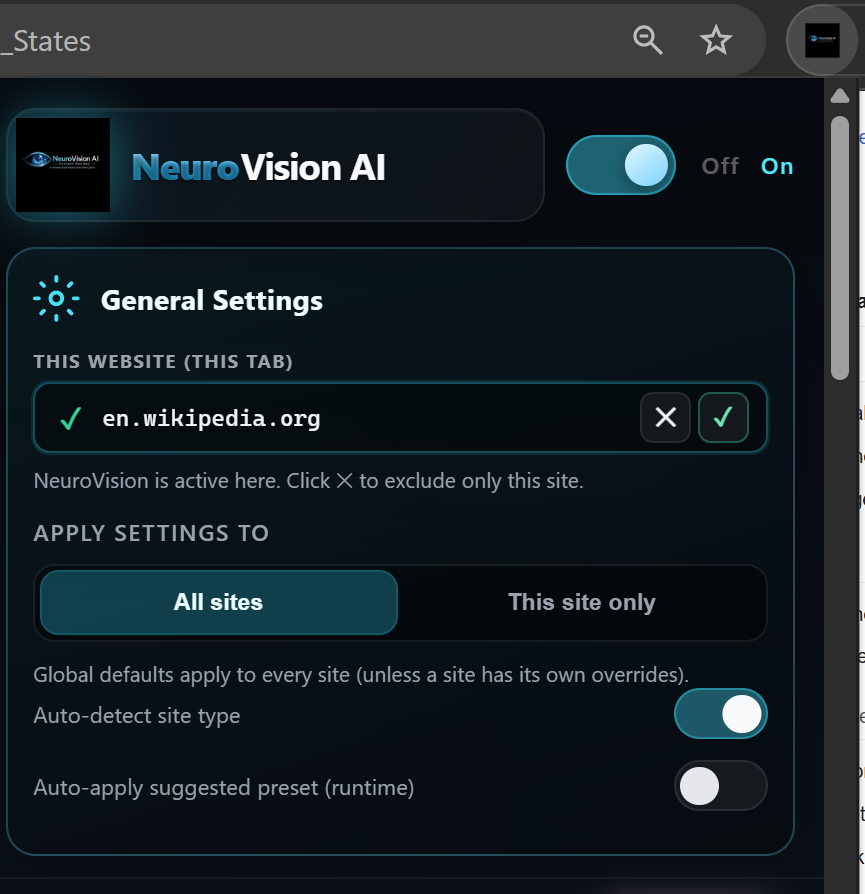
Task: Disable Auto-detect site type toggle
Action: pos(721,714)
